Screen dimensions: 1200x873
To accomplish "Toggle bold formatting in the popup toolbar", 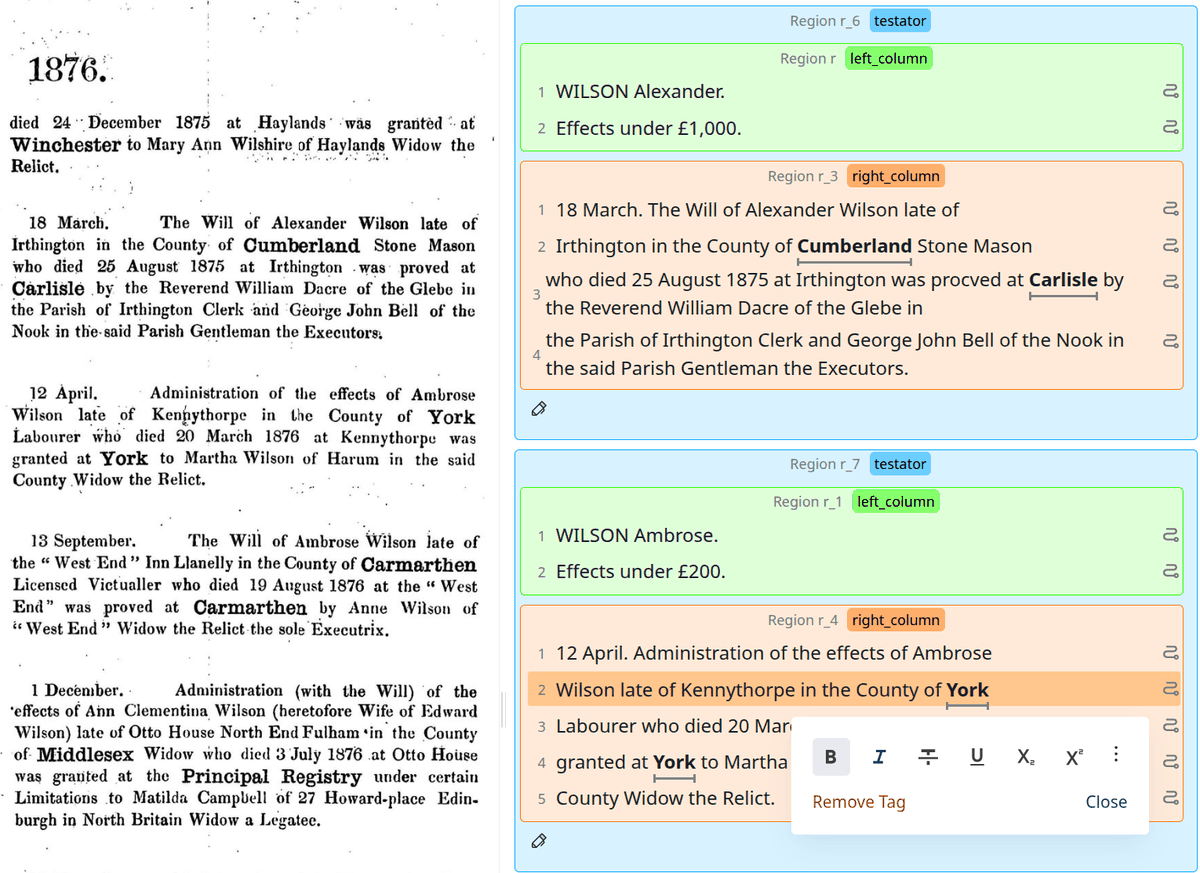I will (x=831, y=757).
